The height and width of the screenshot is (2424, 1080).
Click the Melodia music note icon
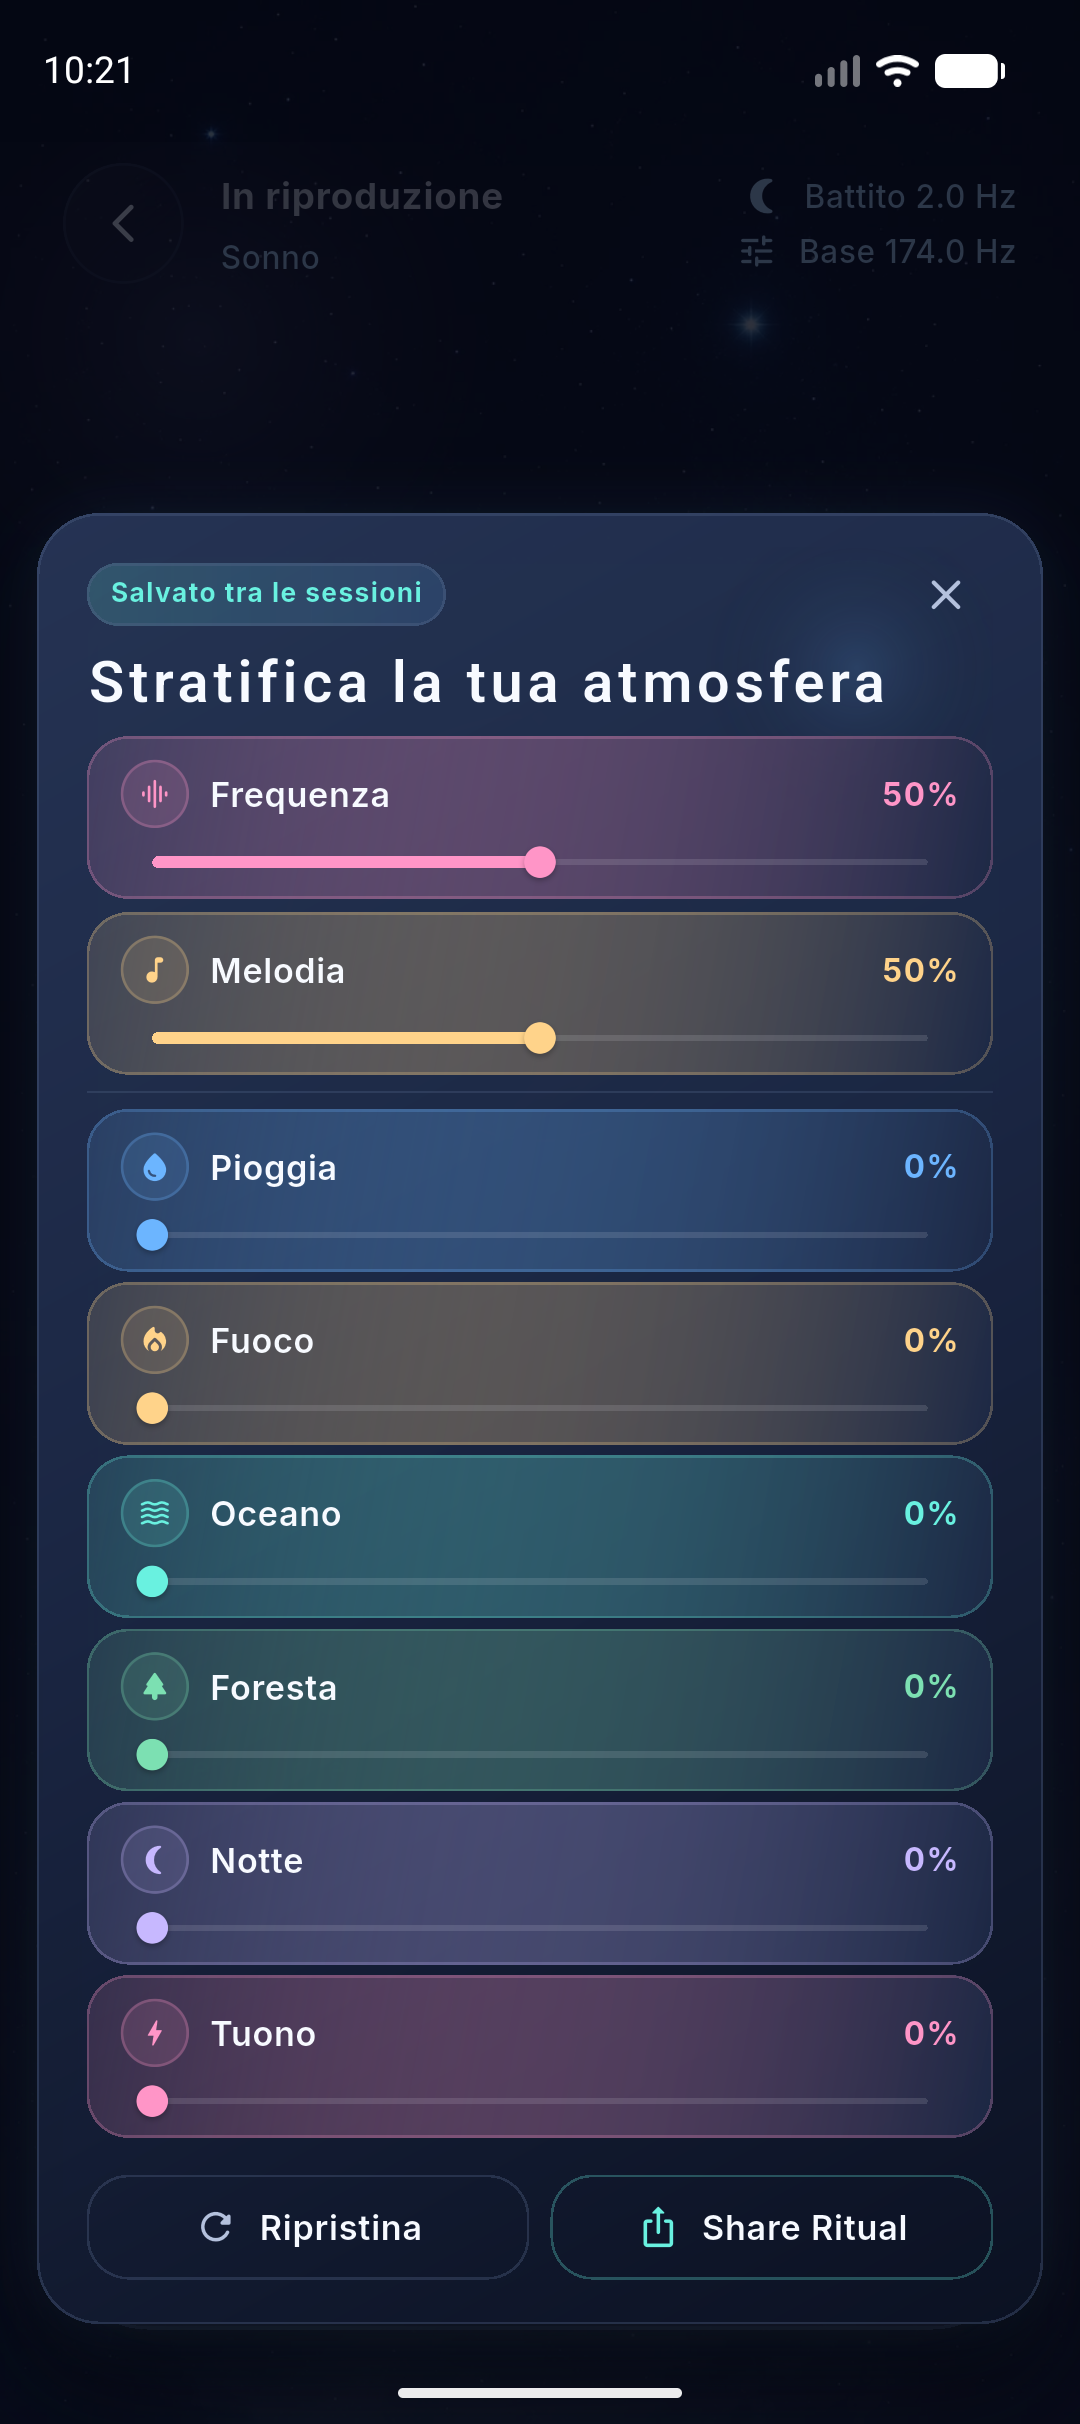[153, 970]
